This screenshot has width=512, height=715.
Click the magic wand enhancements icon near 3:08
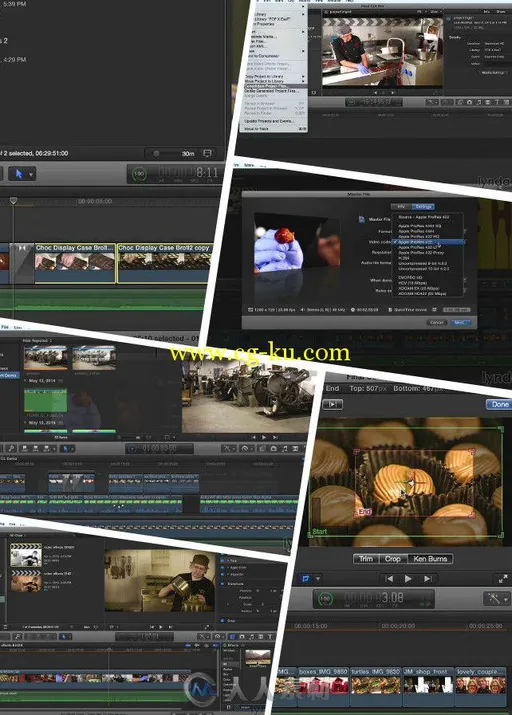pyautogui.click(x=494, y=598)
